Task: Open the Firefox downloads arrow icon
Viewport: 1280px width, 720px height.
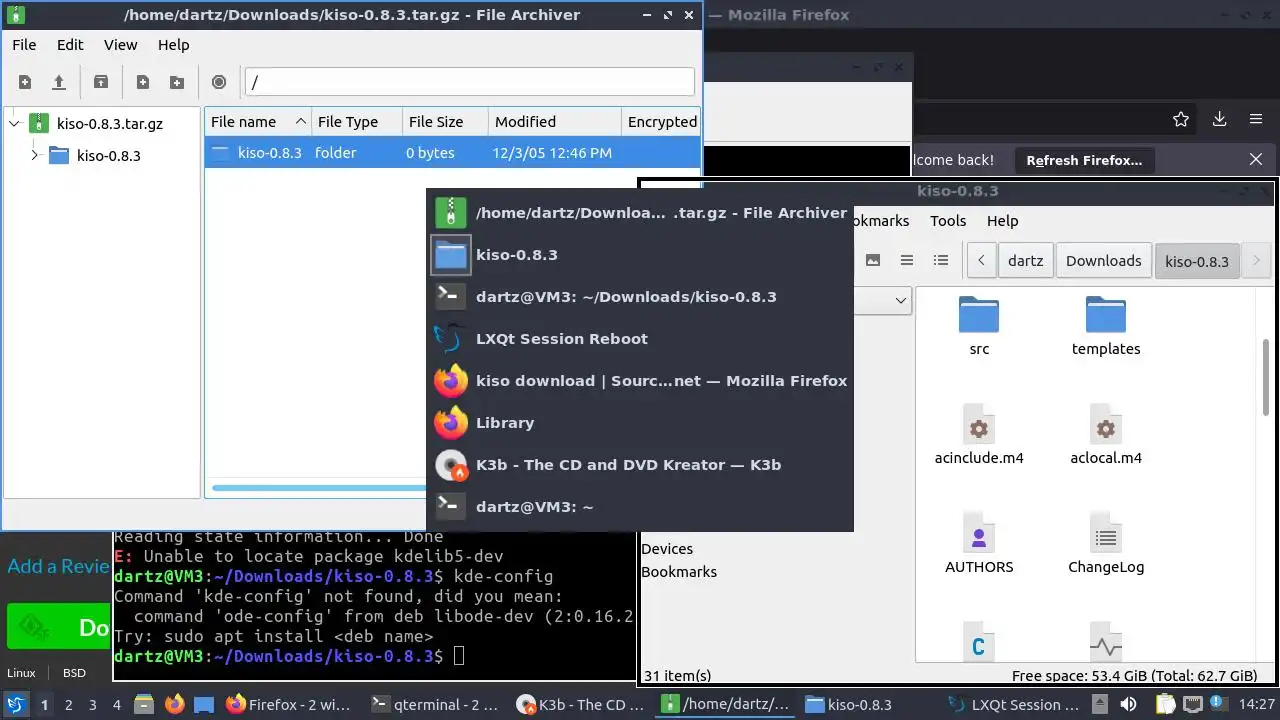Action: [x=1219, y=119]
